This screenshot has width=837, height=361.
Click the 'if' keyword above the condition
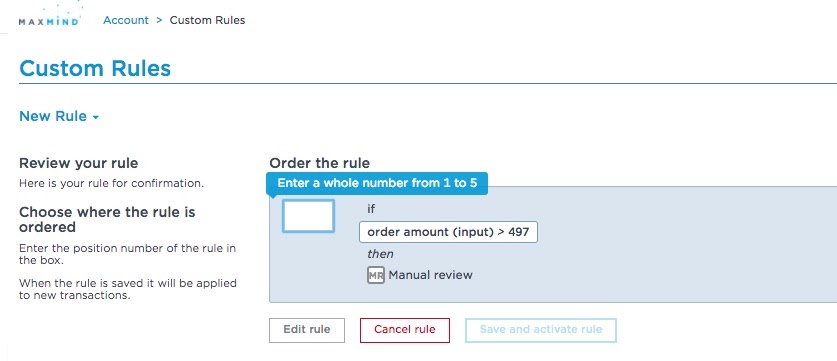pos(371,209)
